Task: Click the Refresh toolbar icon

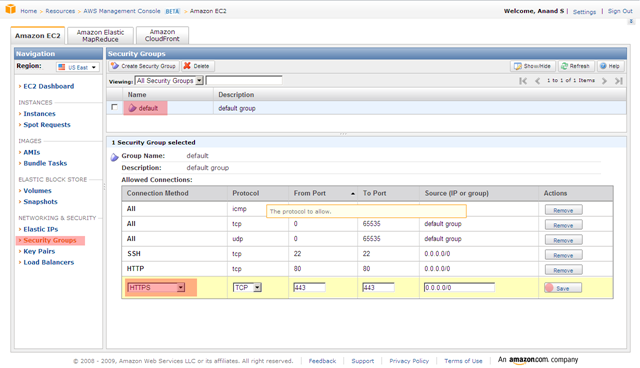Action: pyautogui.click(x=564, y=66)
